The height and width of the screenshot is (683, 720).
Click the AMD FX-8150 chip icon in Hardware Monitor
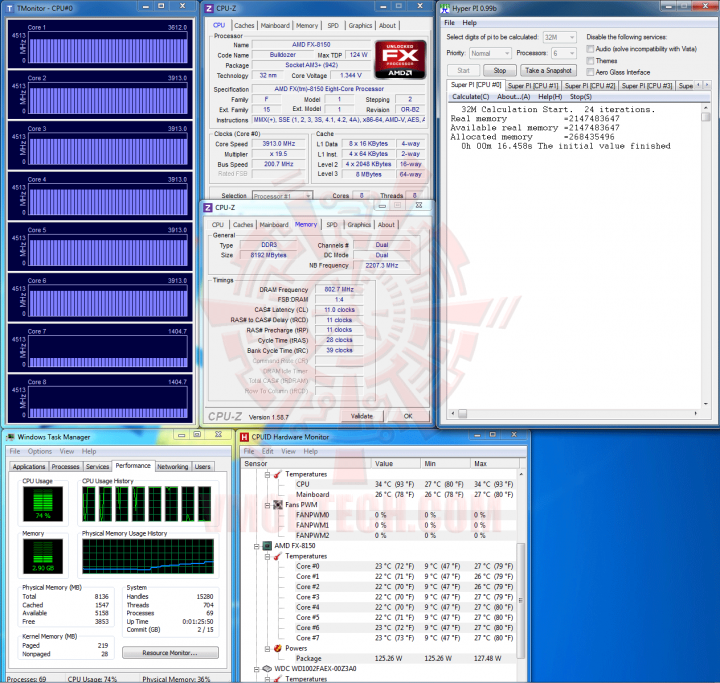tap(267, 546)
